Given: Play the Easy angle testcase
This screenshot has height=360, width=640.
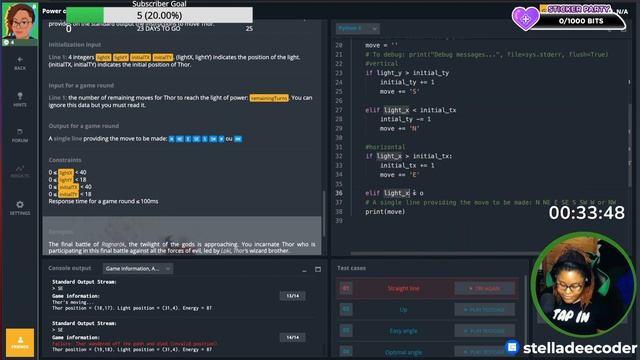Looking at the screenshot, I should click(x=484, y=331).
